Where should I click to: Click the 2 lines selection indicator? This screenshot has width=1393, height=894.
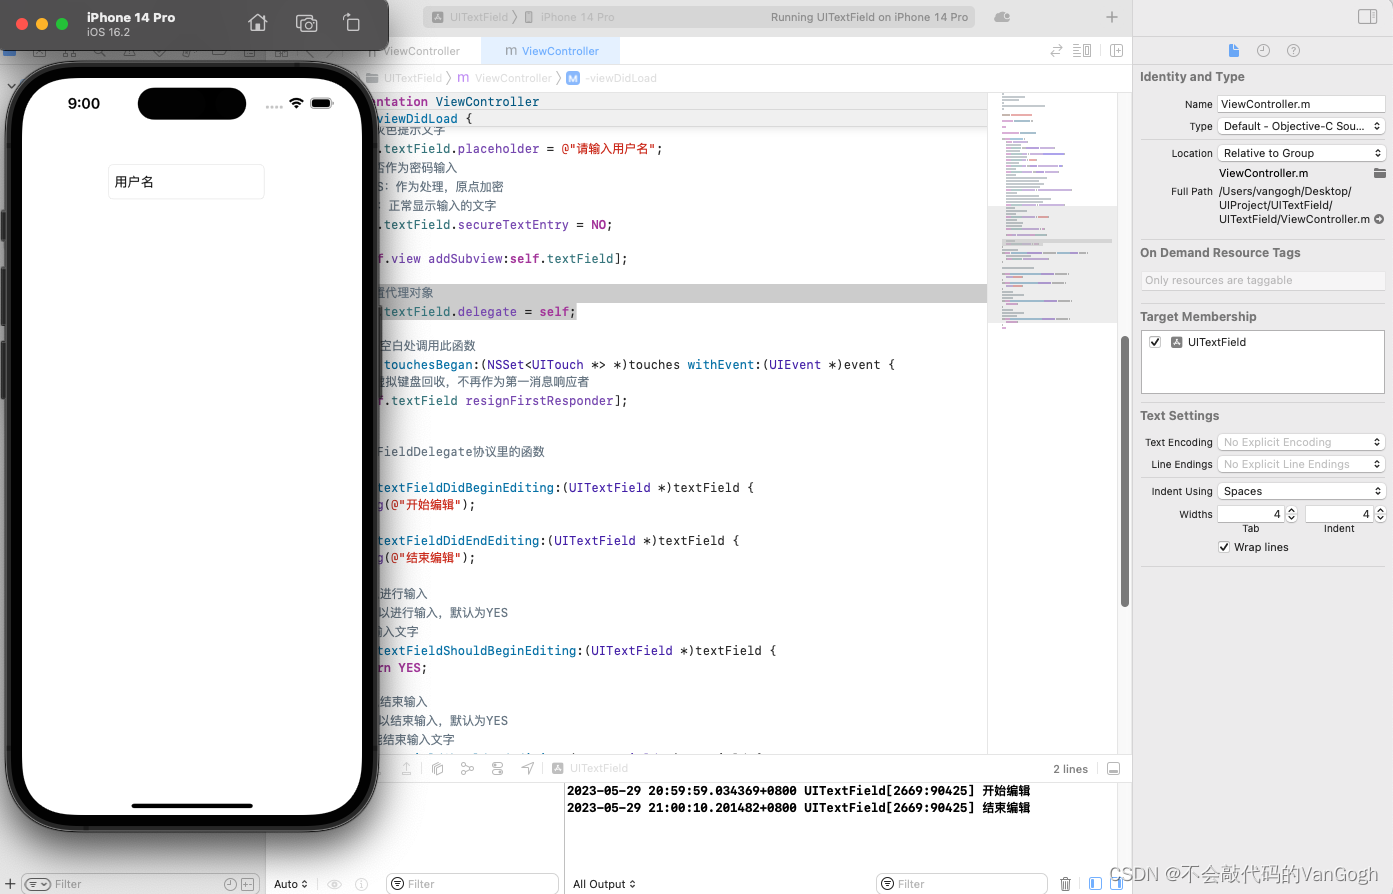[x=1070, y=769]
